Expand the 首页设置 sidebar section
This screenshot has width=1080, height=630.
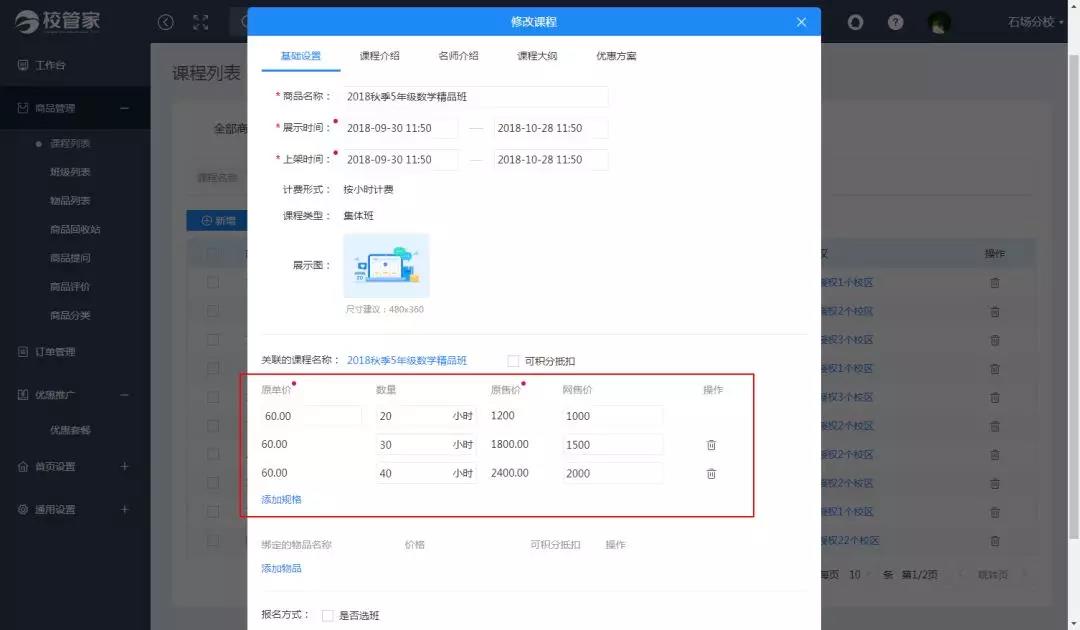tap(124, 466)
